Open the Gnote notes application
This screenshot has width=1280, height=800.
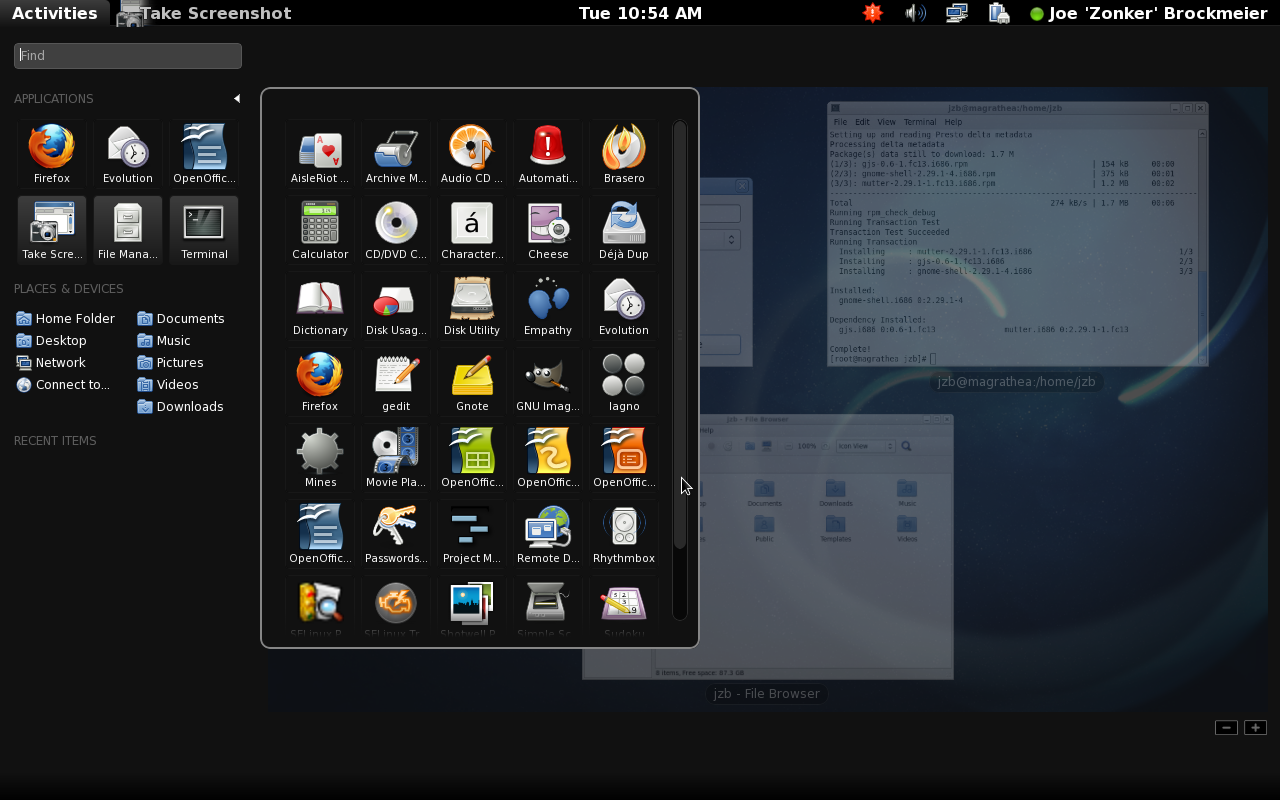(x=472, y=381)
